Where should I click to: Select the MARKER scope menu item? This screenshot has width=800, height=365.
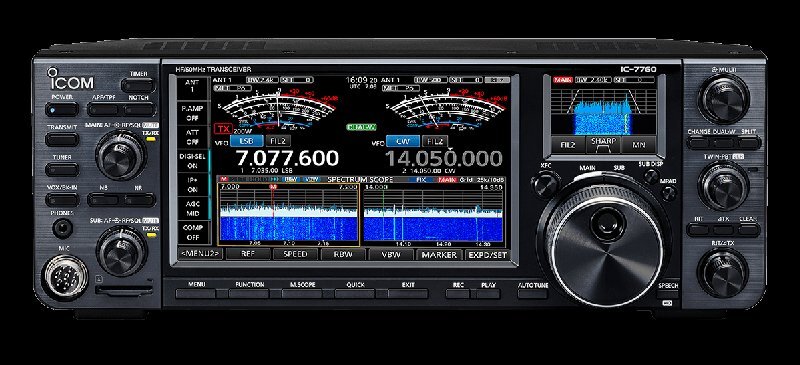439,254
